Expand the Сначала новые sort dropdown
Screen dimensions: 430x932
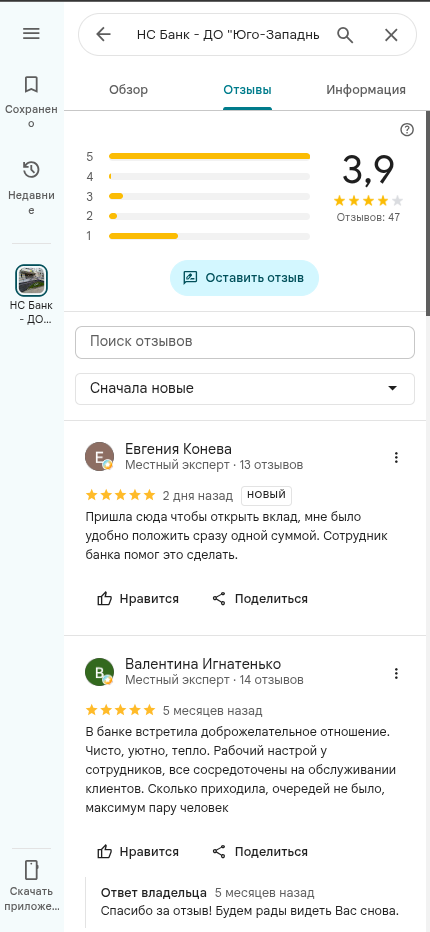pos(244,389)
